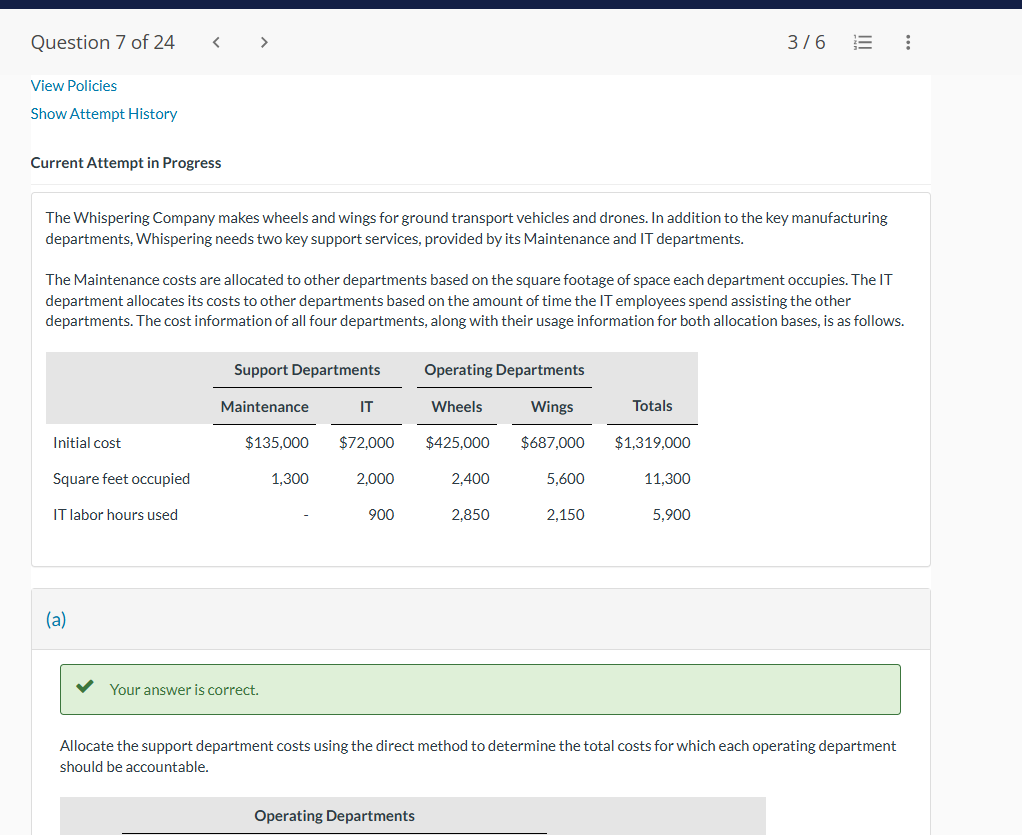Show Attempt History

tap(103, 113)
